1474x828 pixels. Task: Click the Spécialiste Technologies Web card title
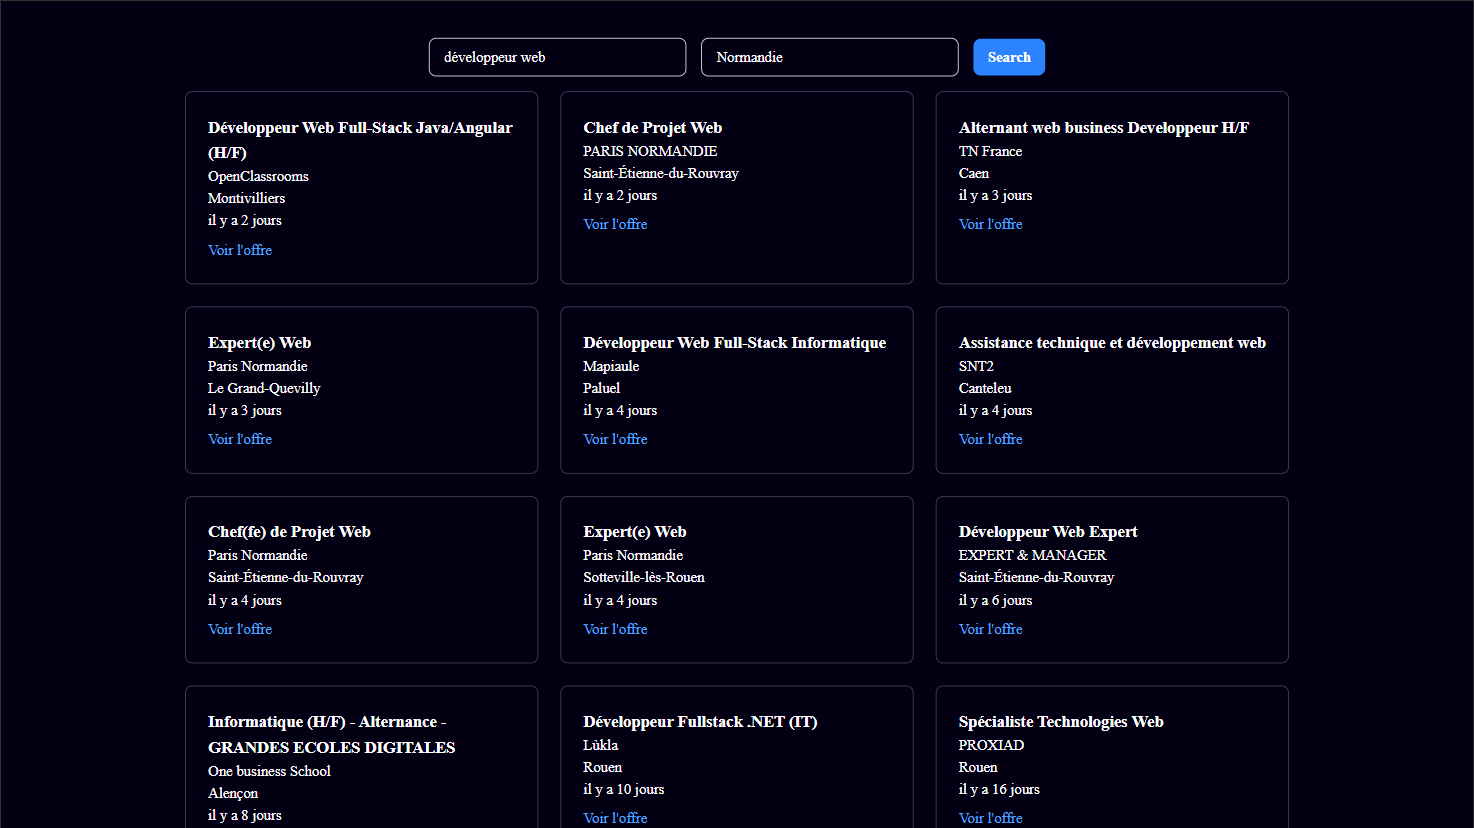point(1060,722)
